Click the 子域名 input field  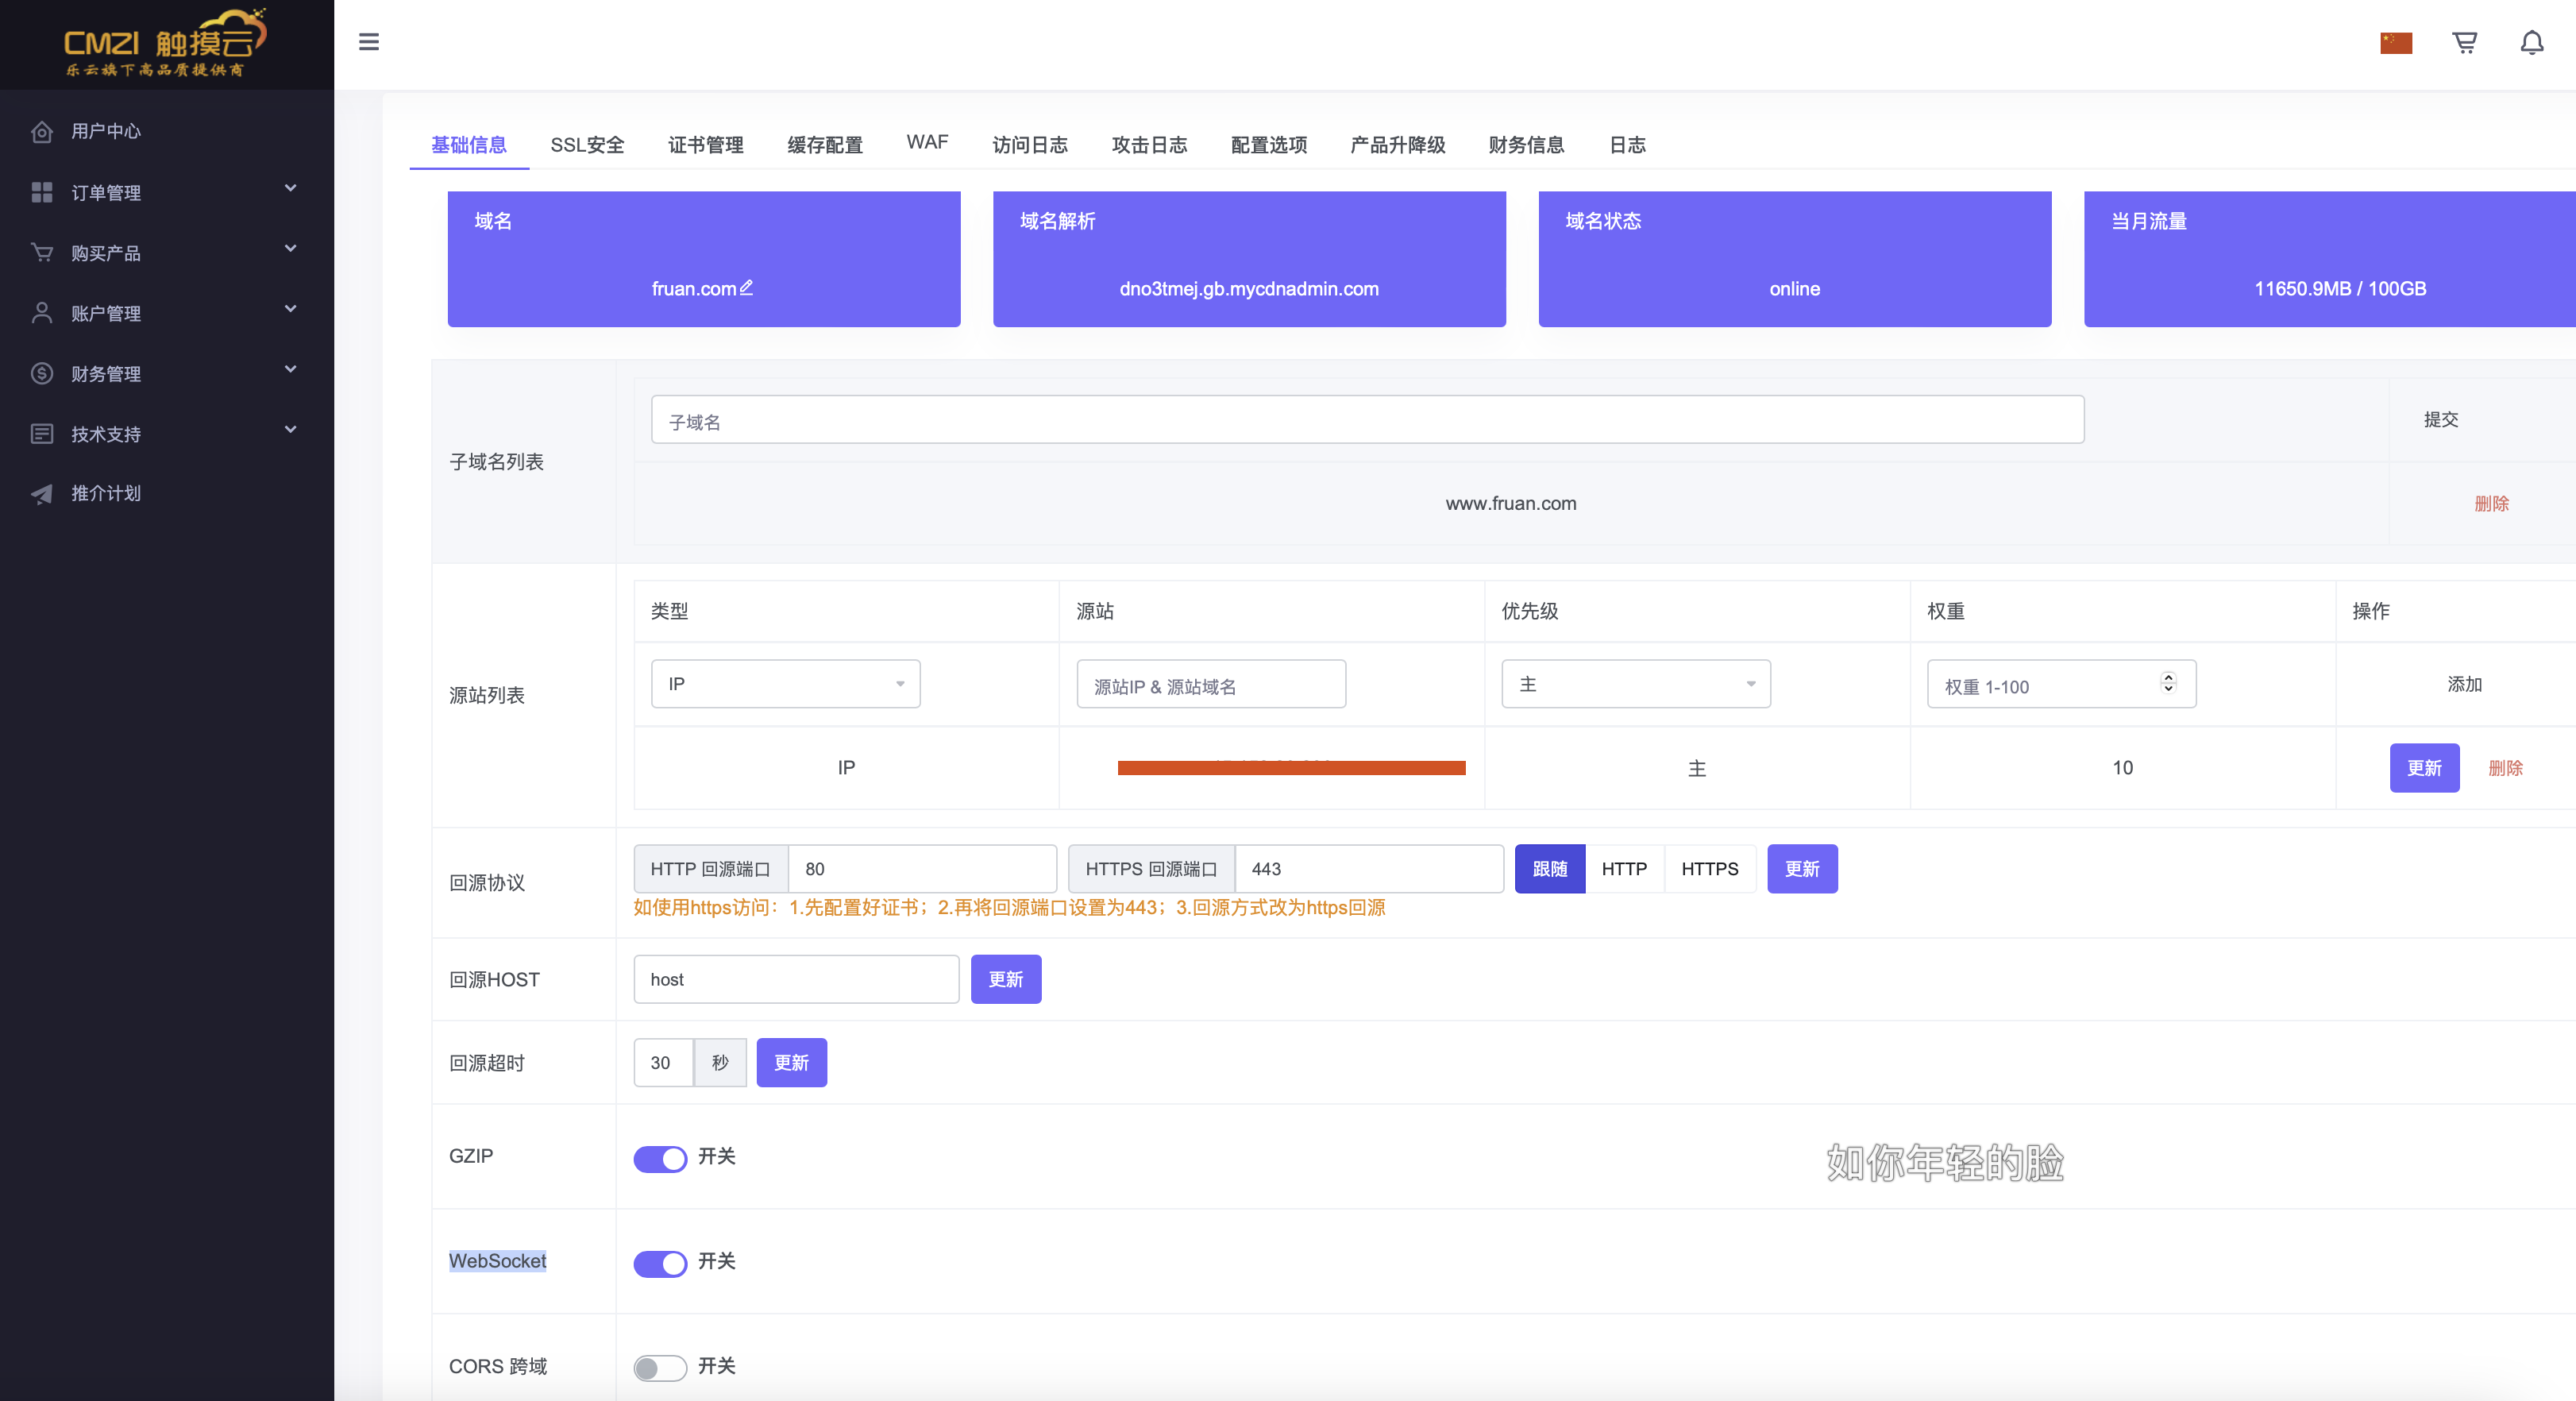coord(1367,419)
